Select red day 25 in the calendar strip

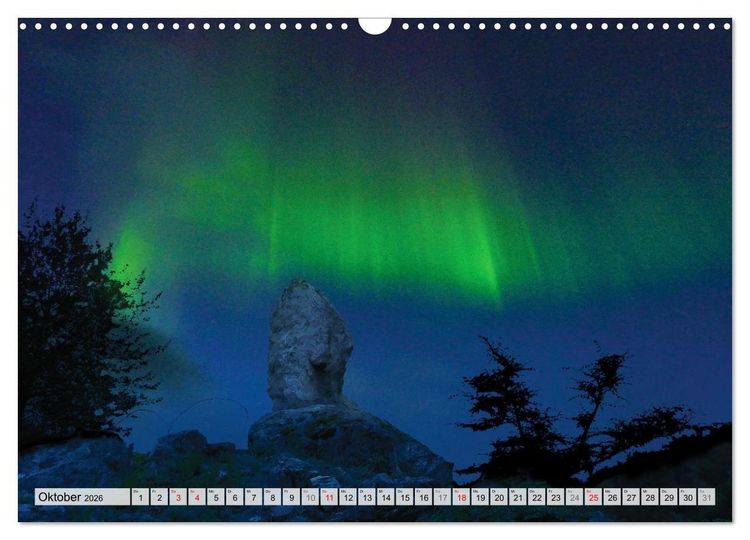point(594,496)
